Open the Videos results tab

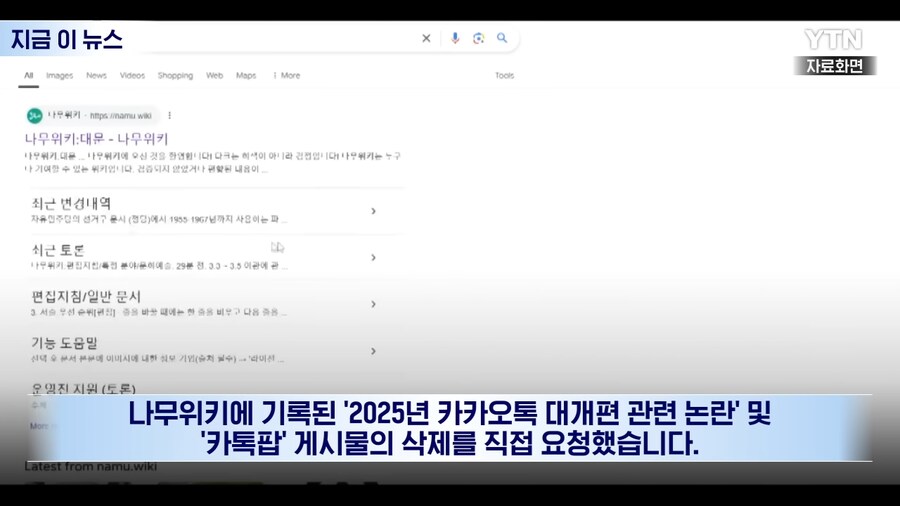click(x=132, y=76)
